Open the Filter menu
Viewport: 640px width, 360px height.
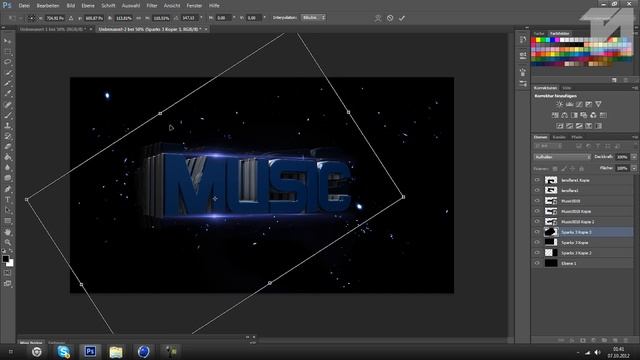(x=152, y=6)
